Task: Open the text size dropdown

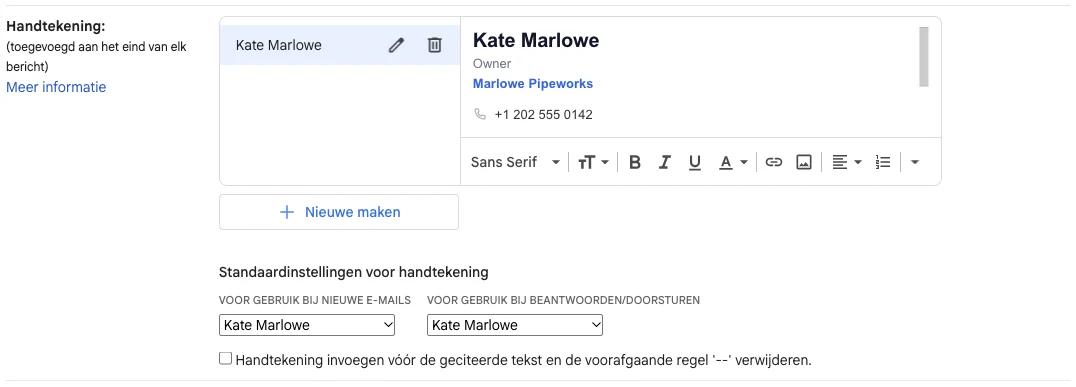Action: tap(594, 163)
